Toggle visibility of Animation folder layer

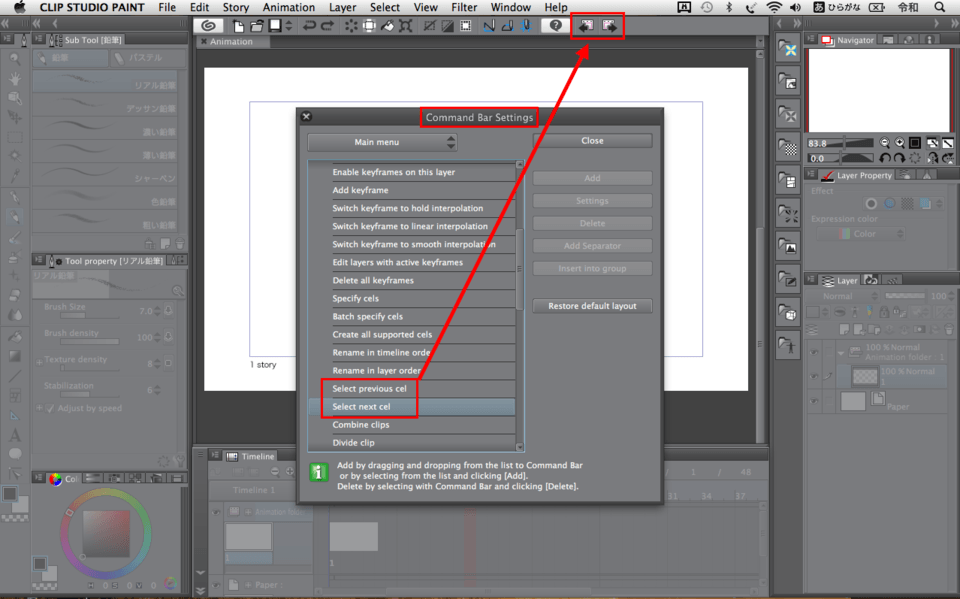tap(814, 352)
